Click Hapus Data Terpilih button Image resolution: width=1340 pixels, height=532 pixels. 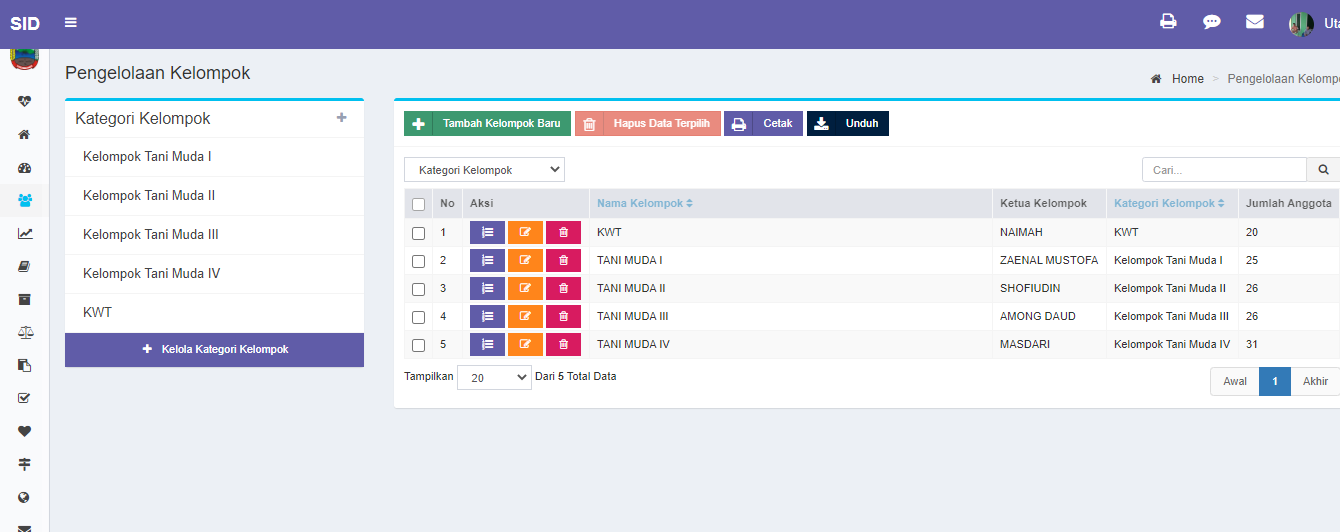coord(648,124)
